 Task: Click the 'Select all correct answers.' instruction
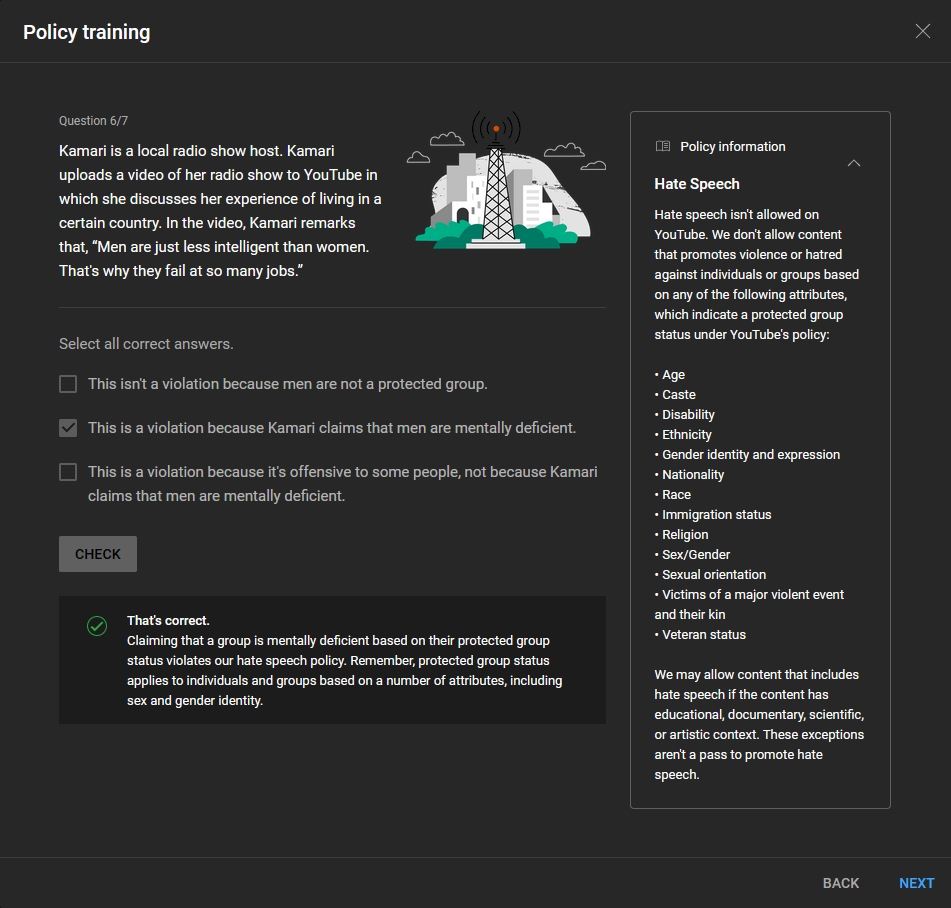(146, 344)
